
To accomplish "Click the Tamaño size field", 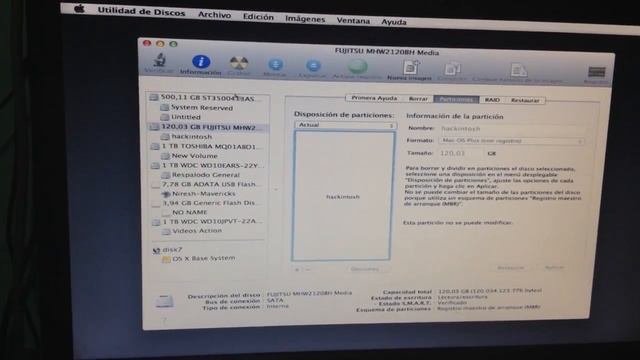I will click(460, 153).
